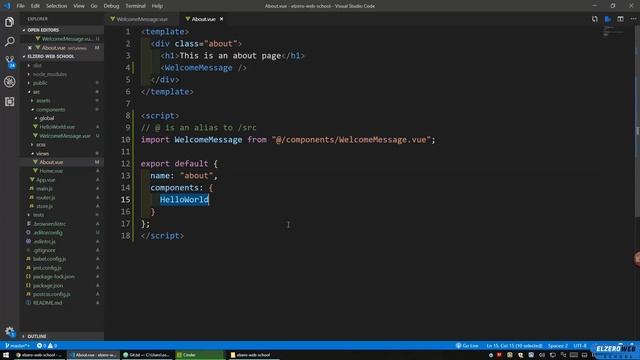Viewport: 640px width, 360px height.
Task: Open the Terminal menu
Action: tap(136, 6)
